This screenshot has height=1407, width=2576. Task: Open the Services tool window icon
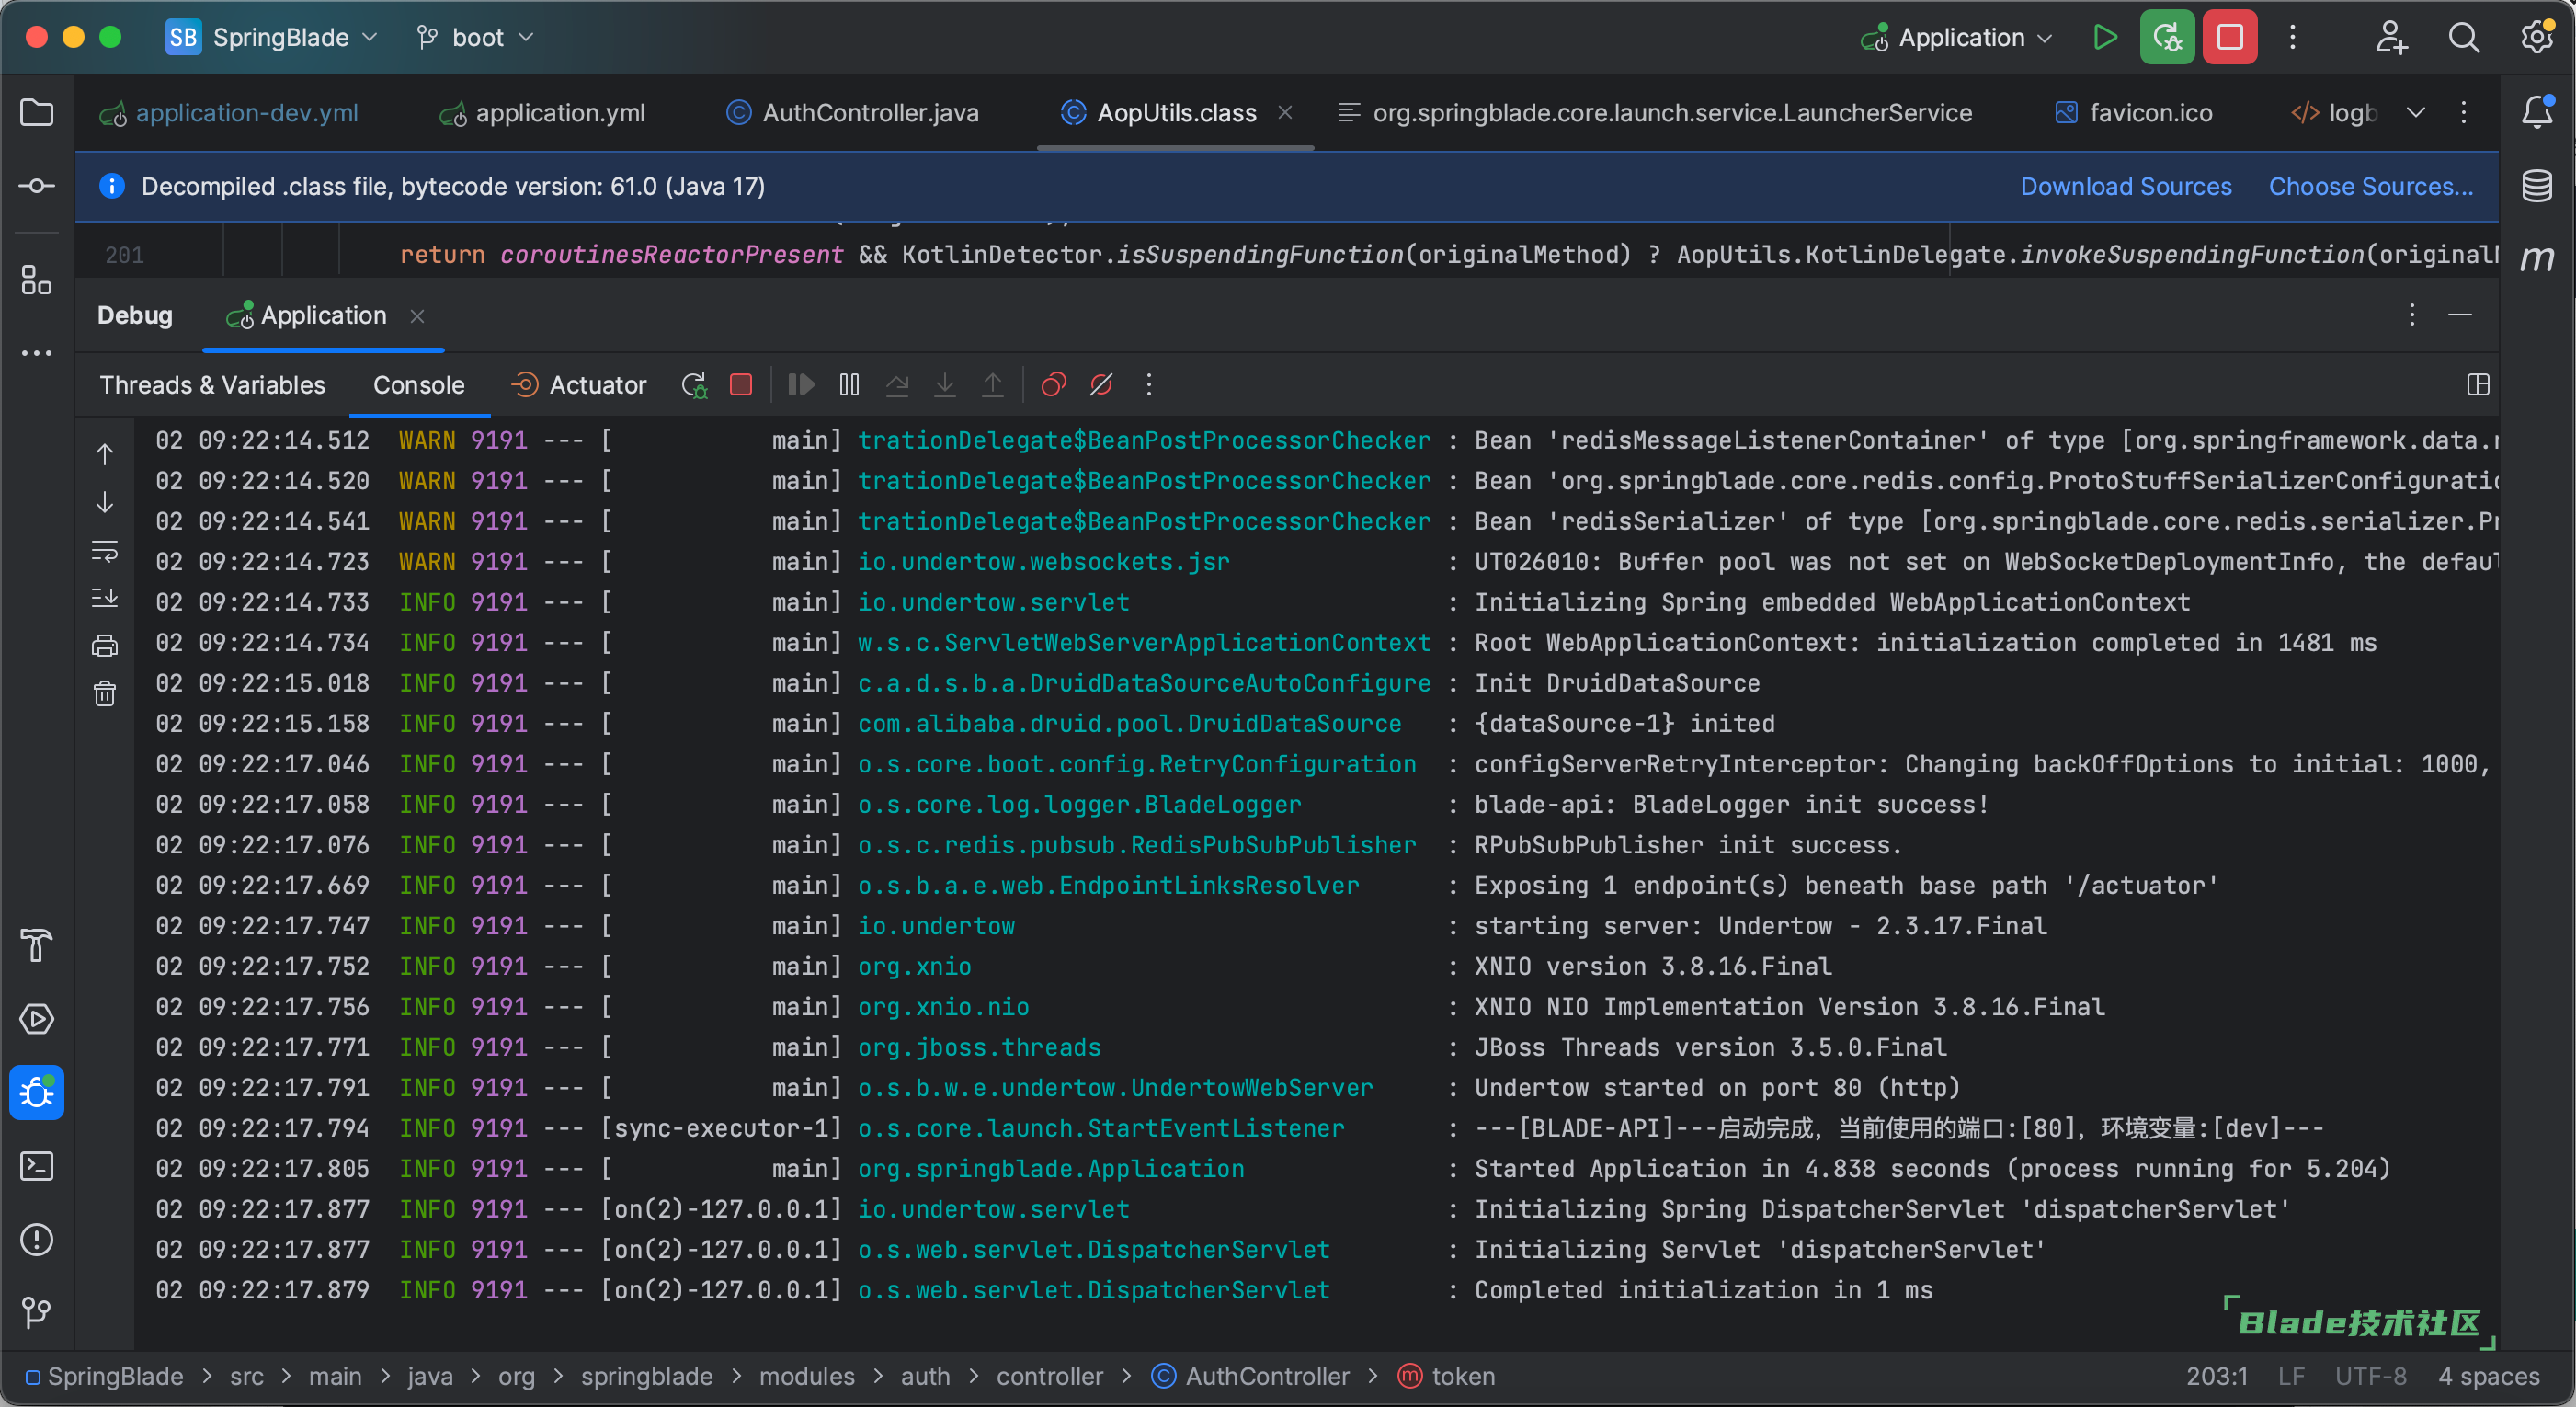coord(37,1019)
